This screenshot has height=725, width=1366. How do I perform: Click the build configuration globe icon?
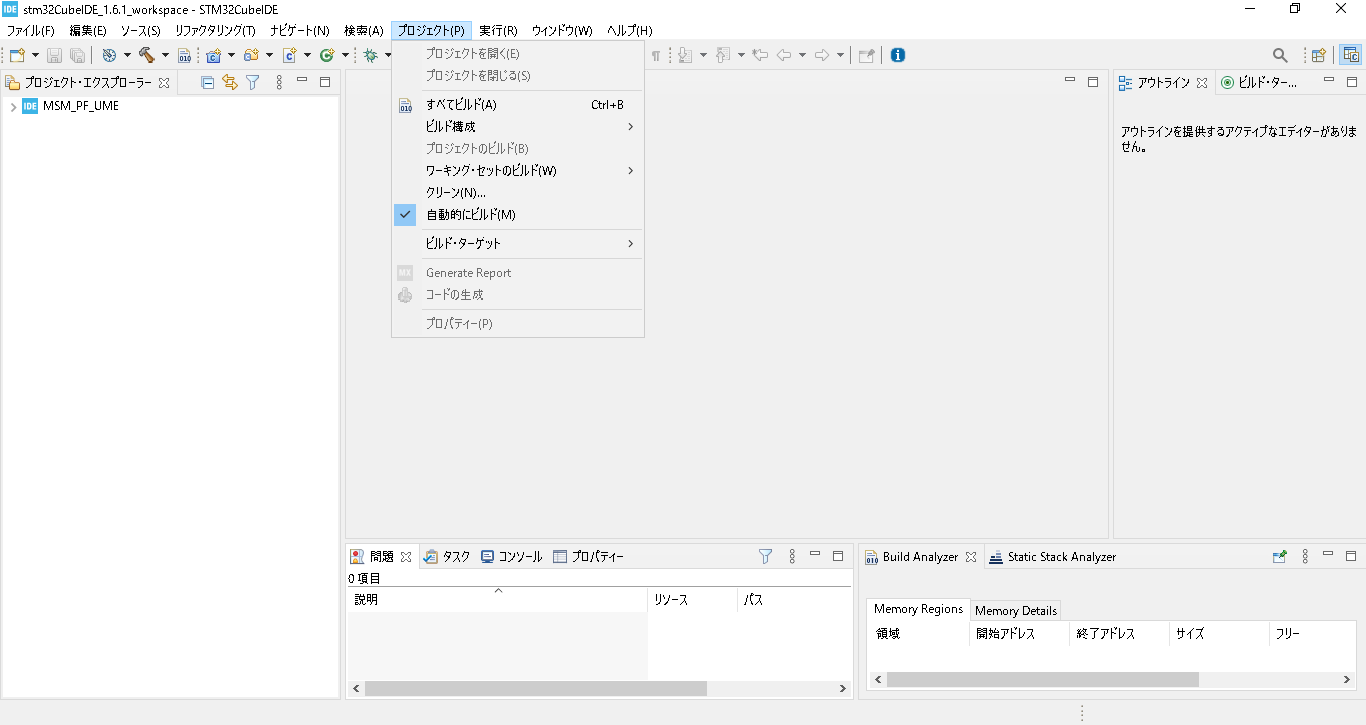(109, 55)
